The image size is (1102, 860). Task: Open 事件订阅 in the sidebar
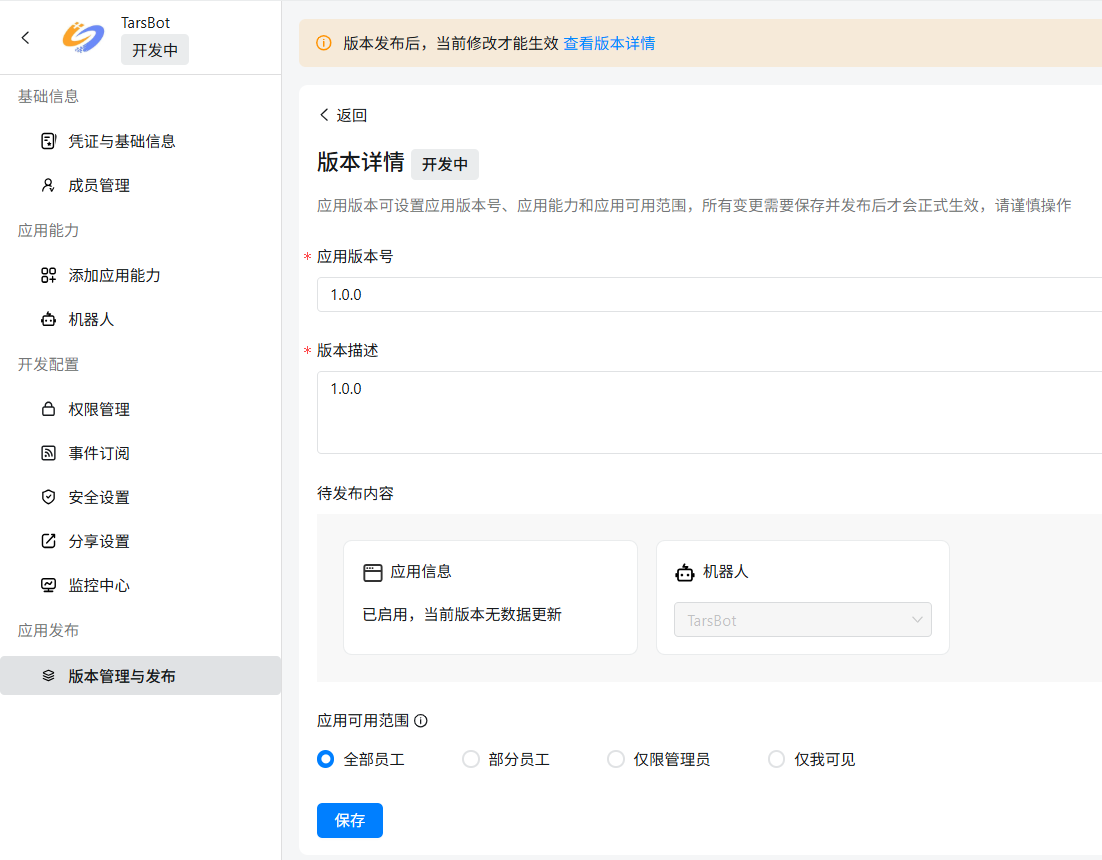tap(99, 453)
